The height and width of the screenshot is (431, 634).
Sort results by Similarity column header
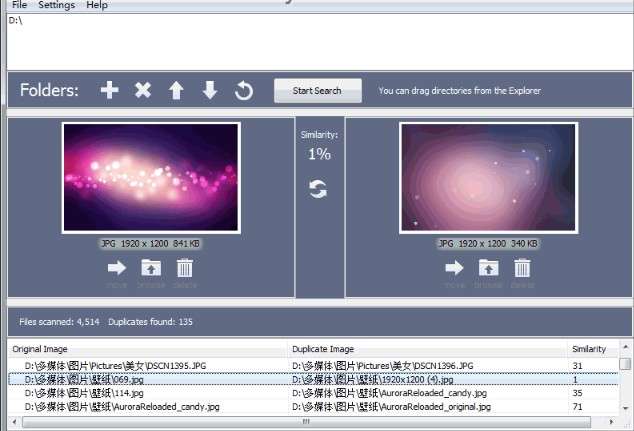[589, 349]
